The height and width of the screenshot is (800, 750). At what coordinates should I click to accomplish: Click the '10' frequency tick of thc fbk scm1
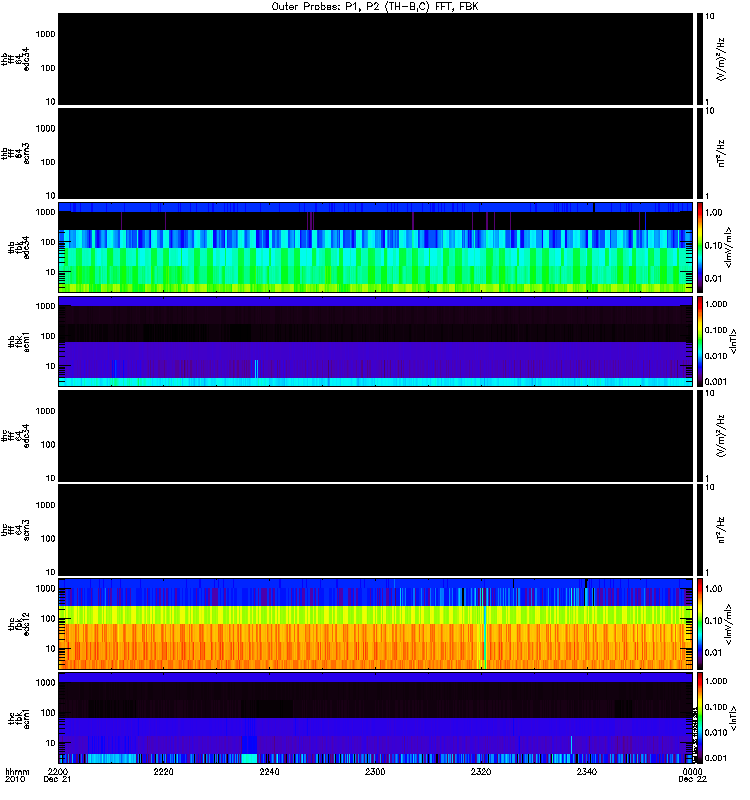tap(50, 743)
